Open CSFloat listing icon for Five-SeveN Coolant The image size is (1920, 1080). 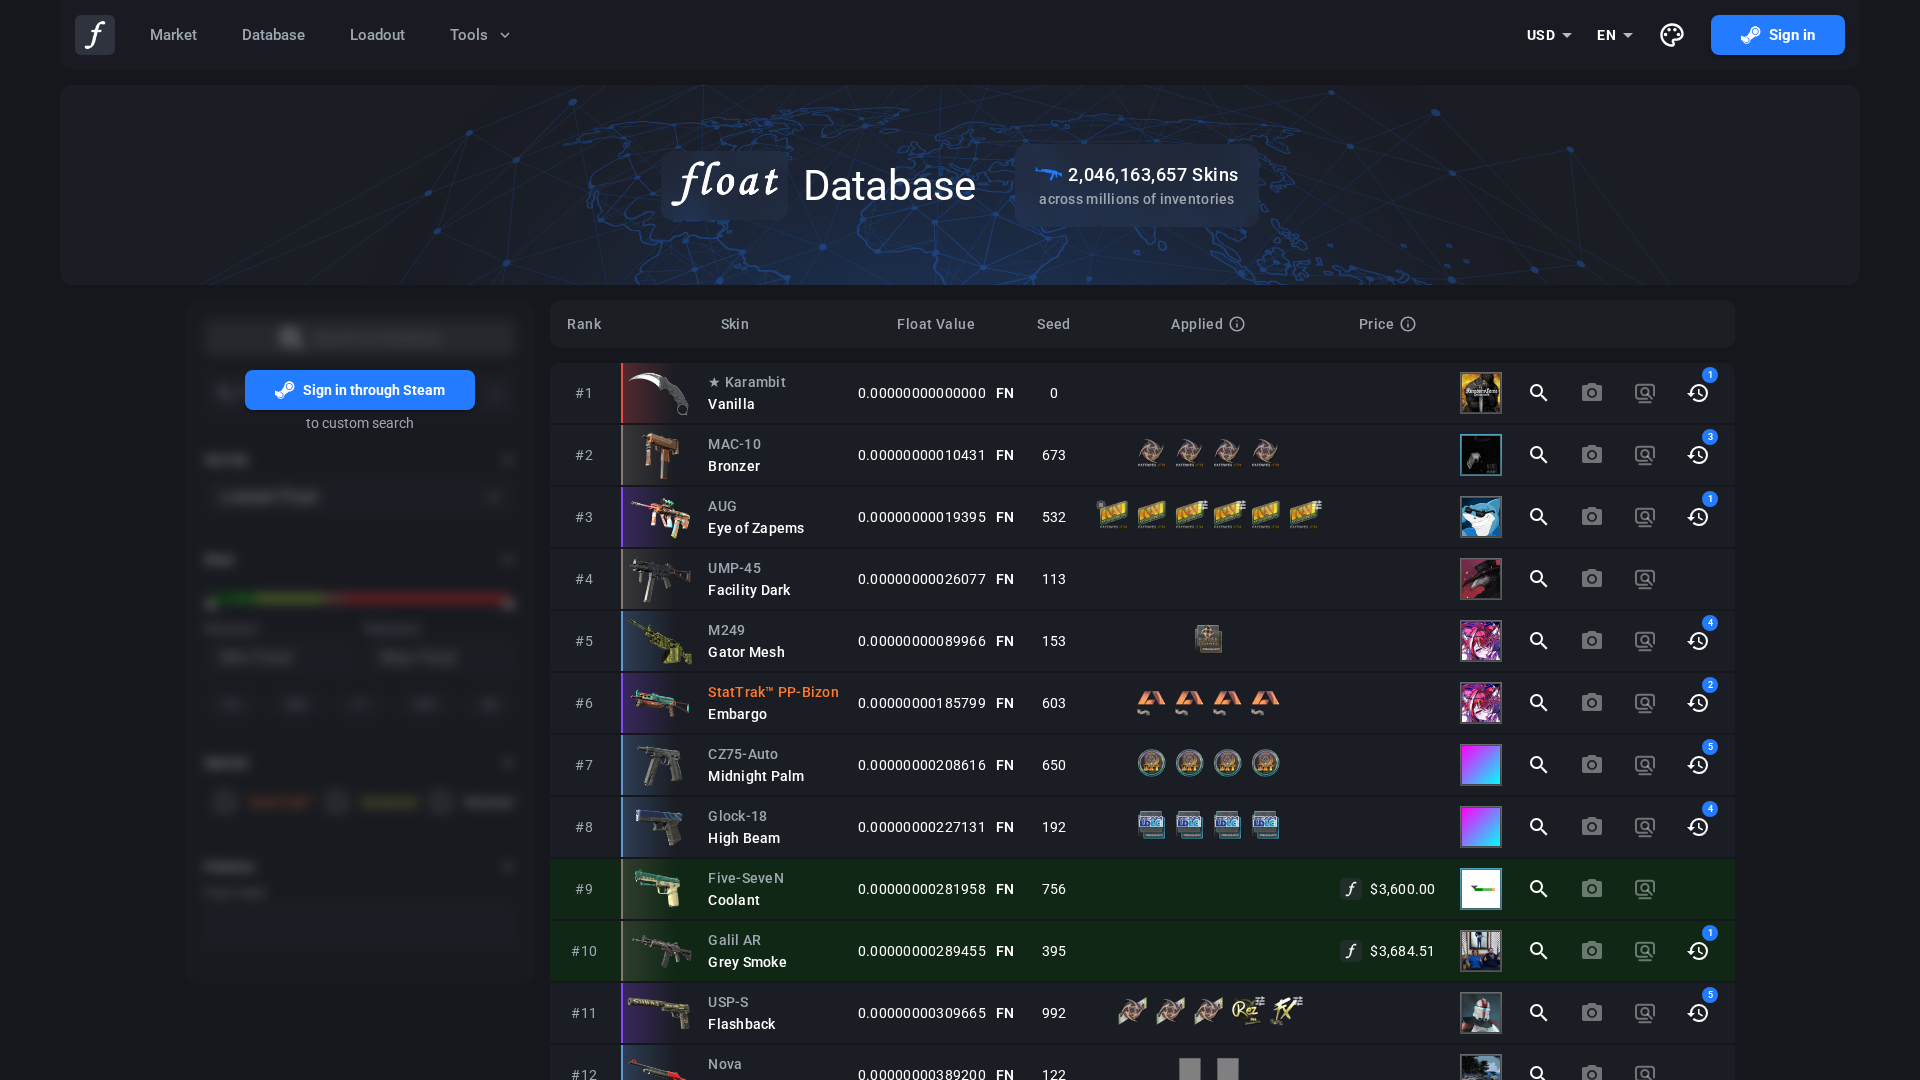tap(1351, 889)
